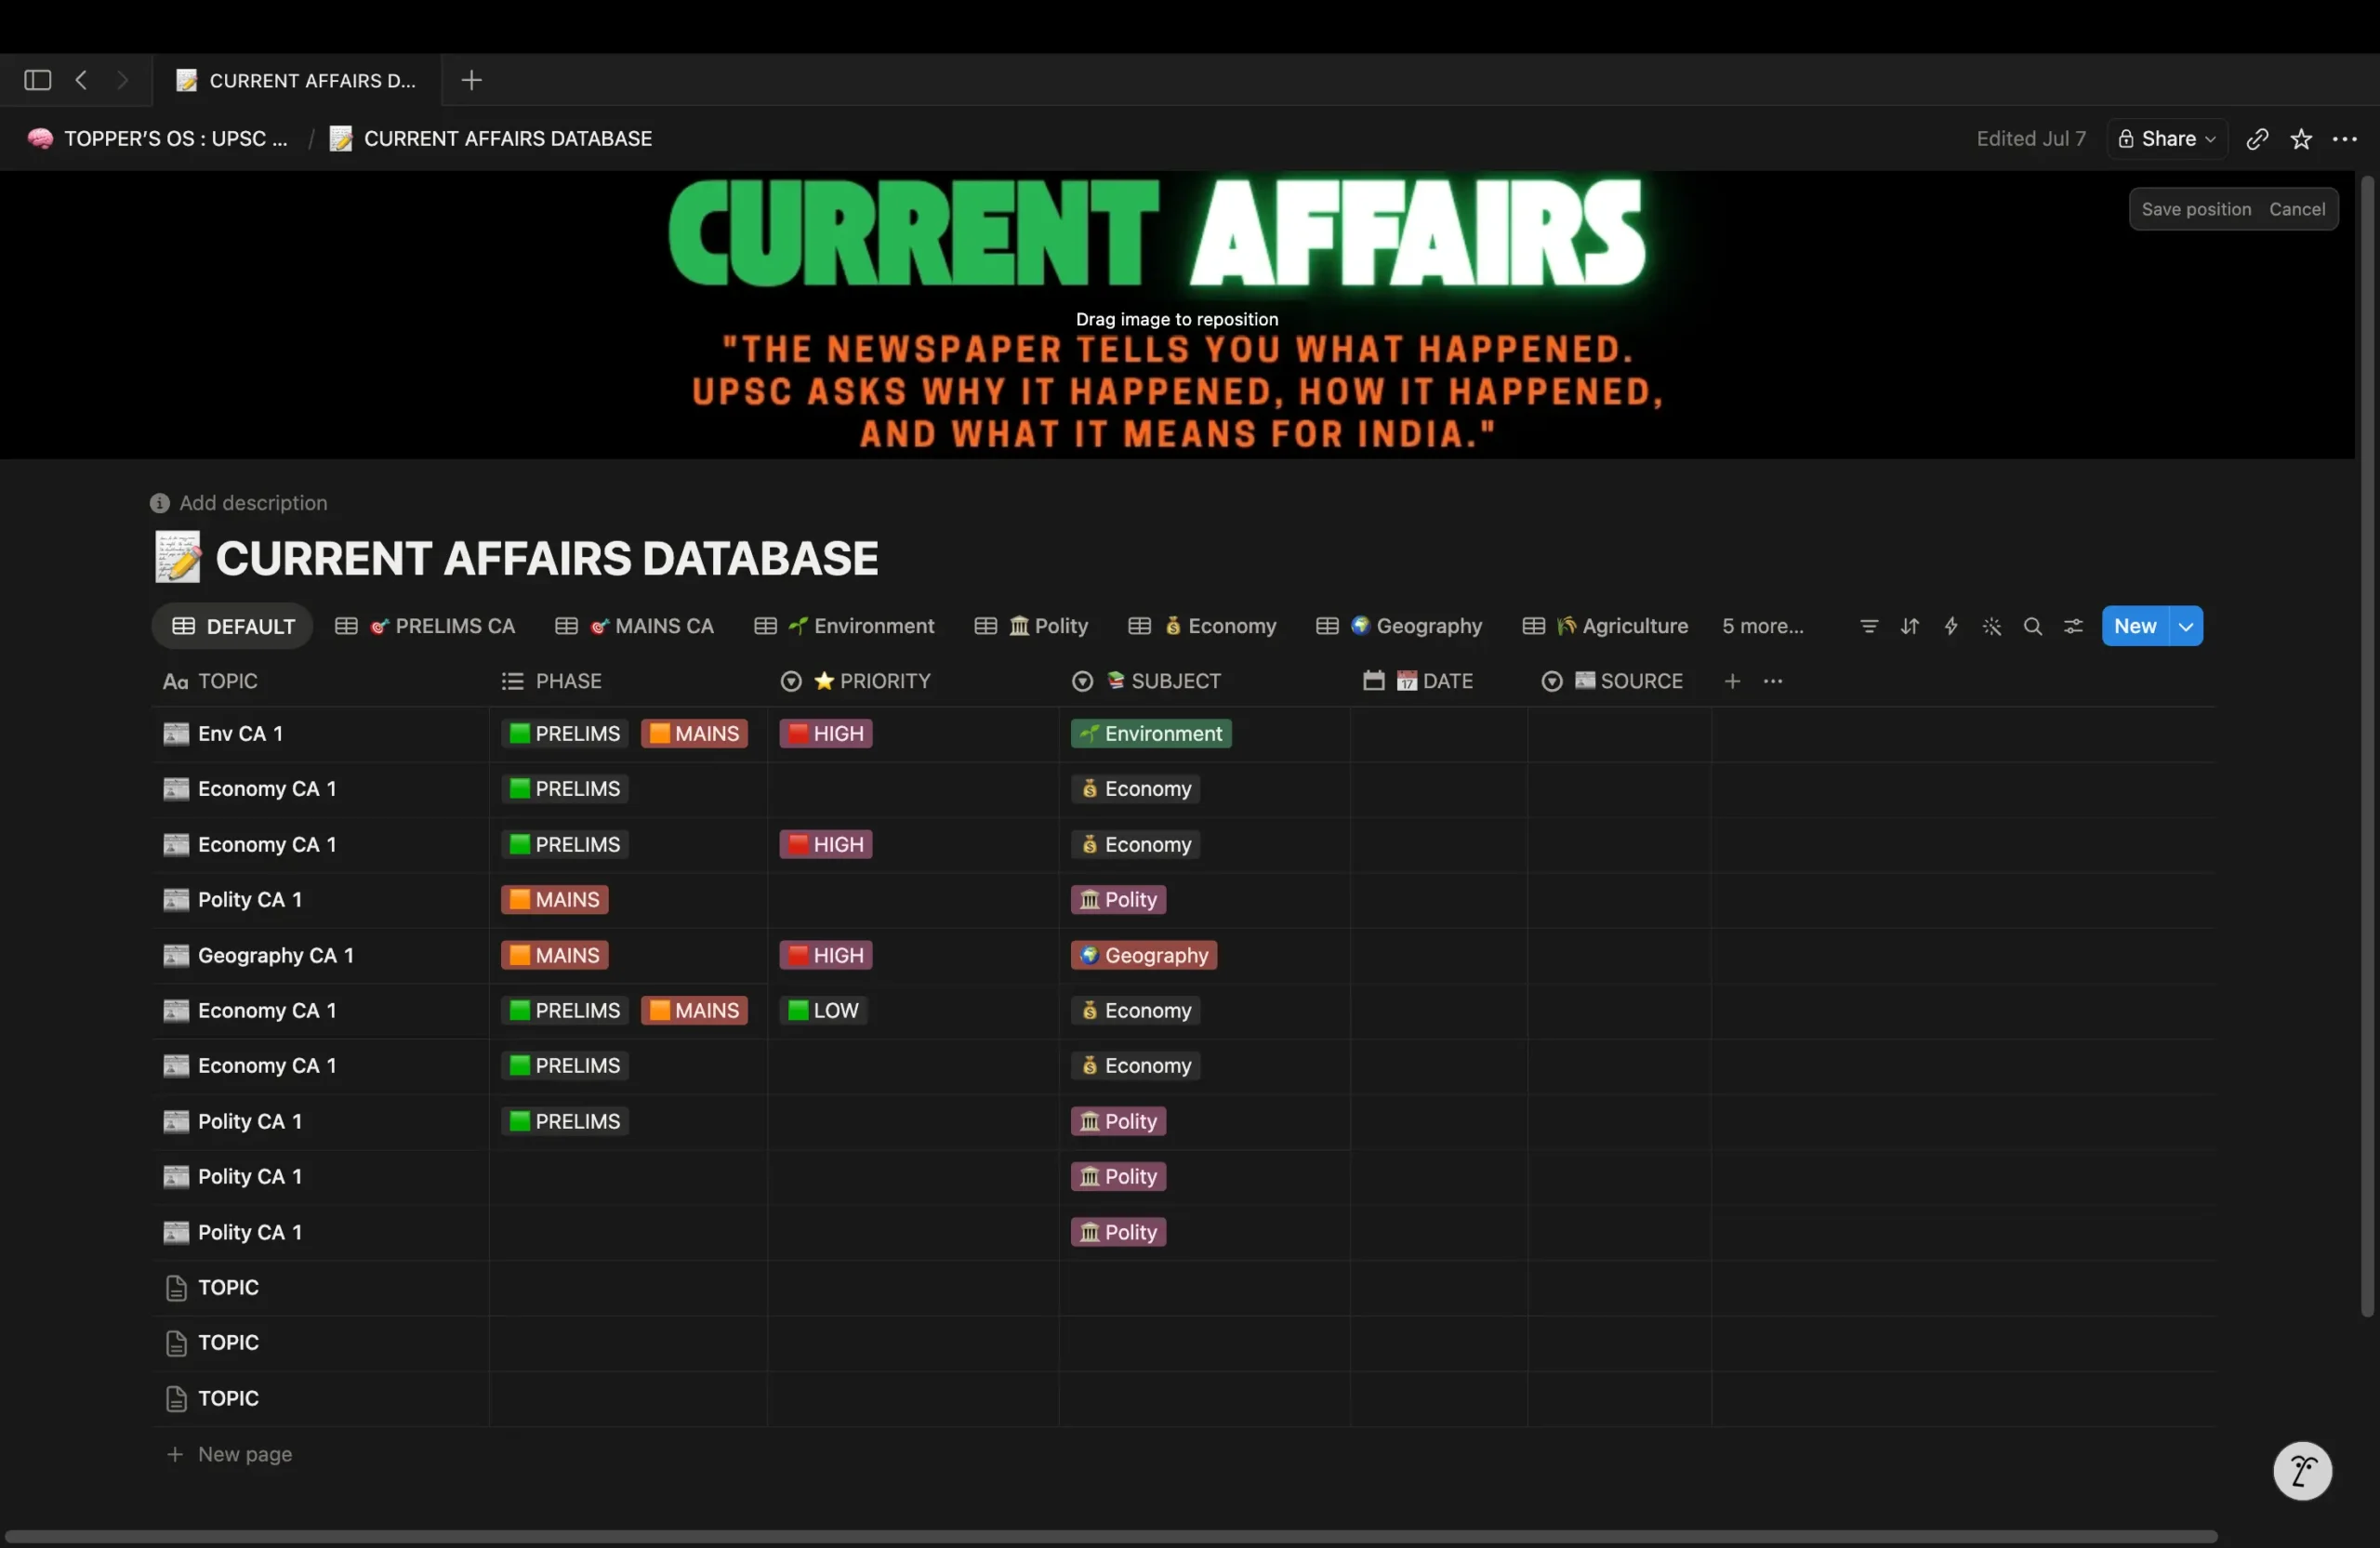The image size is (2380, 1548).
Task: Click the AI sparkle icon in the toolbar
Action: (x=1992, y=626)
